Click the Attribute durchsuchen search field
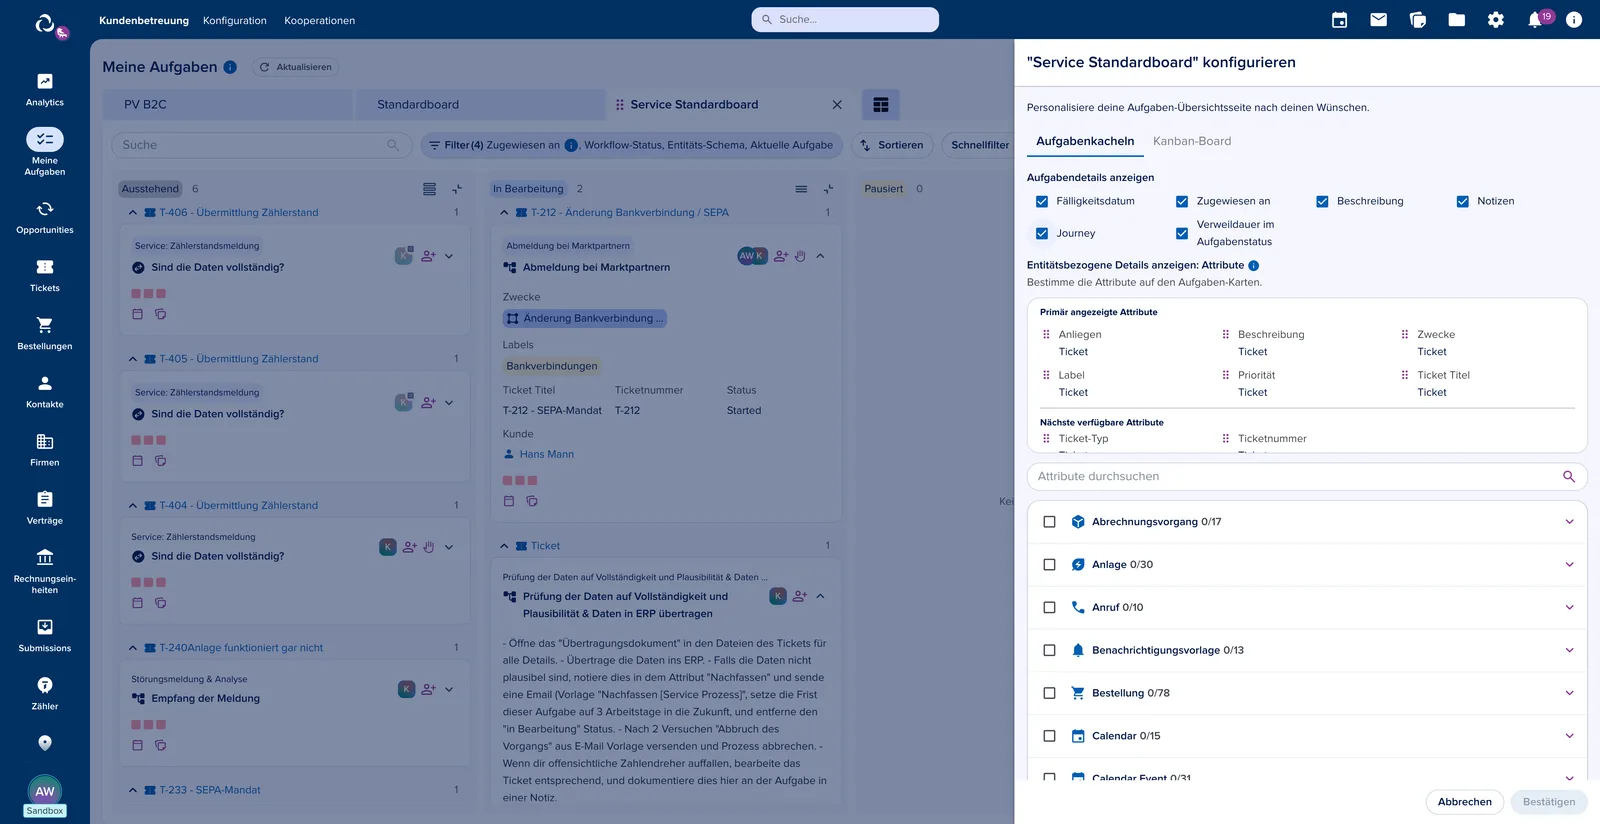 [1307, 477]
